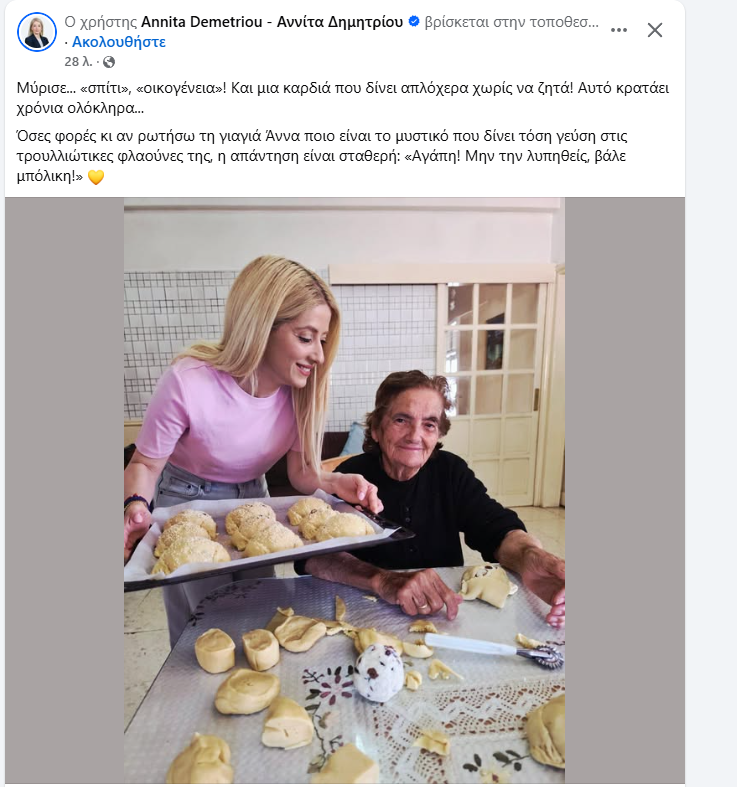Close the post with the X
This screenshot has height=787, width=737.
pos(655,30)
